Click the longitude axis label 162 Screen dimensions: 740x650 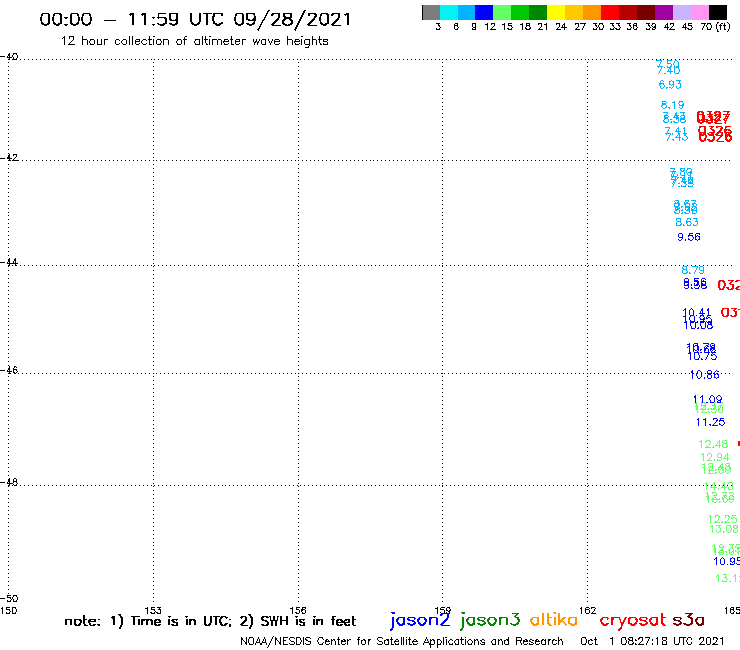click(588, 610)
